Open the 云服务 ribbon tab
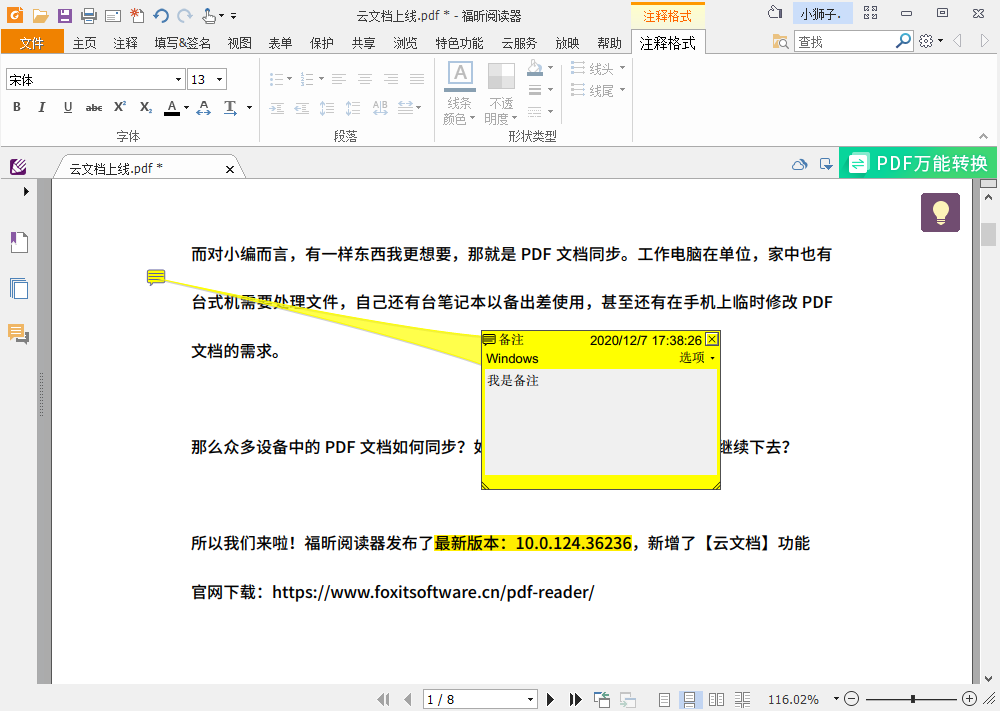The image size is (1000, 711). click(x=519, y=43)
